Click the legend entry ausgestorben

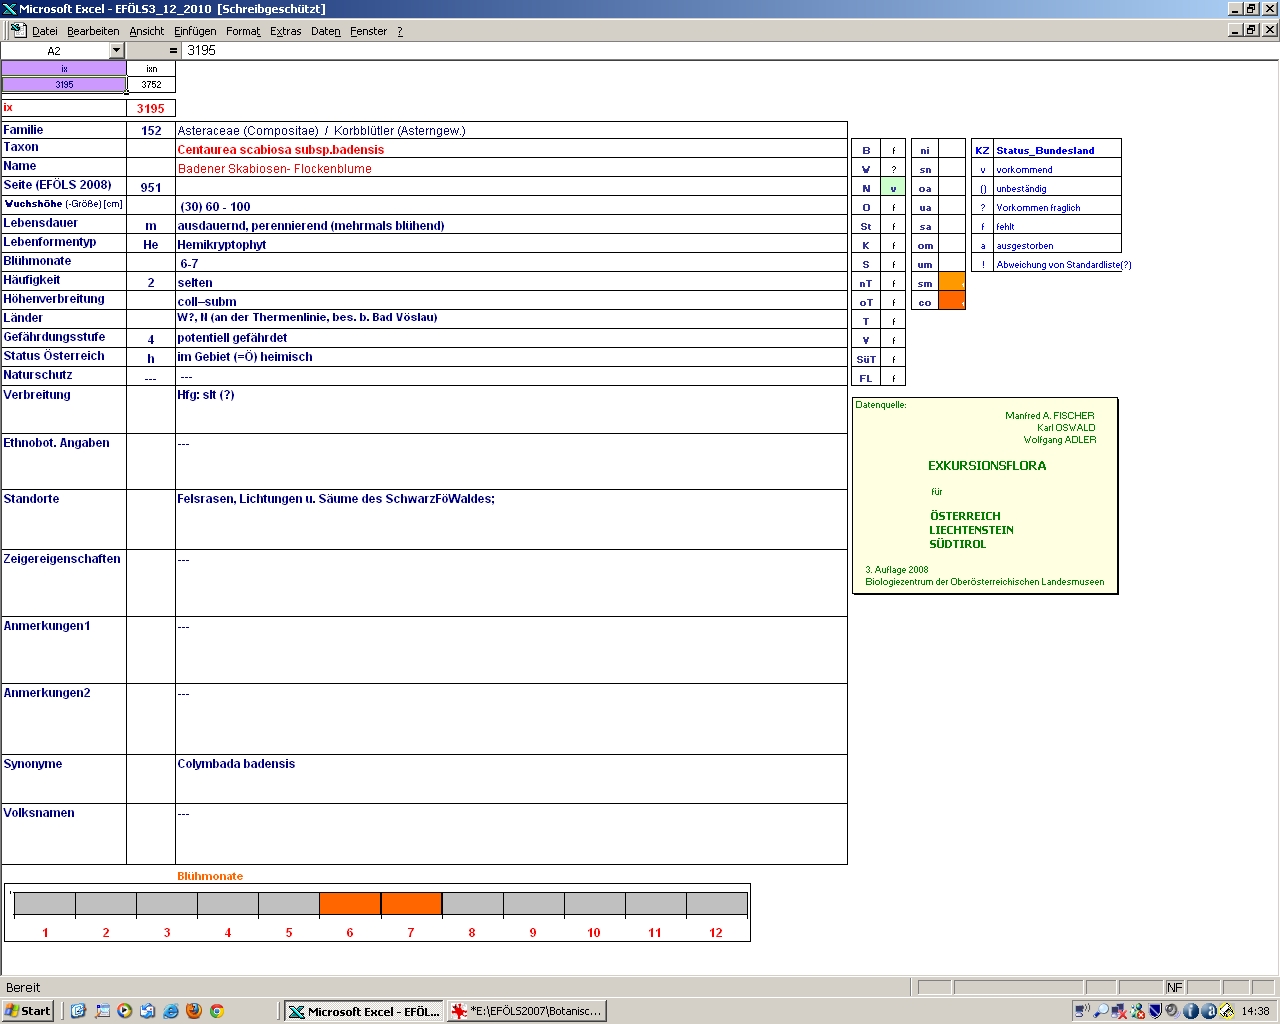[x=1025, y=246]
